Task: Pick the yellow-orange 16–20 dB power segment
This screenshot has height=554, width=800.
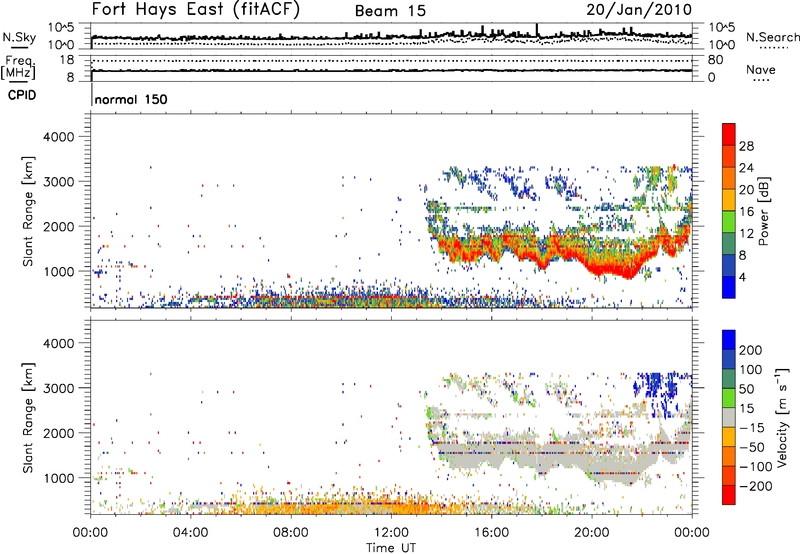Action: click(x=729, y=200)
